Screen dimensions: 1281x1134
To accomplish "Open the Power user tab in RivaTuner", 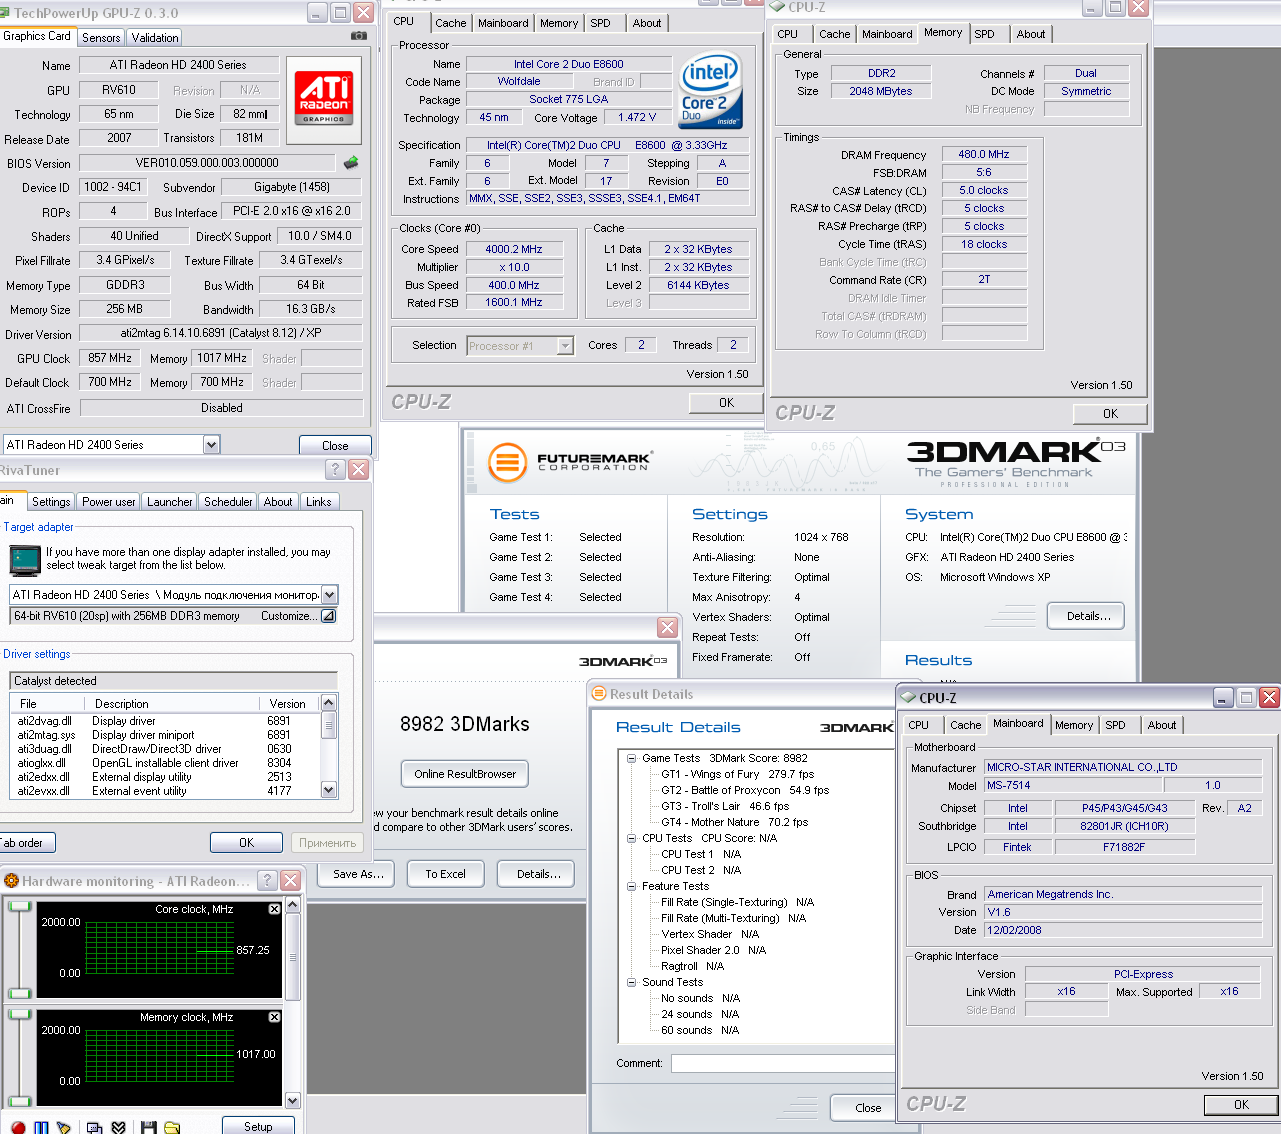I will 109,502.
